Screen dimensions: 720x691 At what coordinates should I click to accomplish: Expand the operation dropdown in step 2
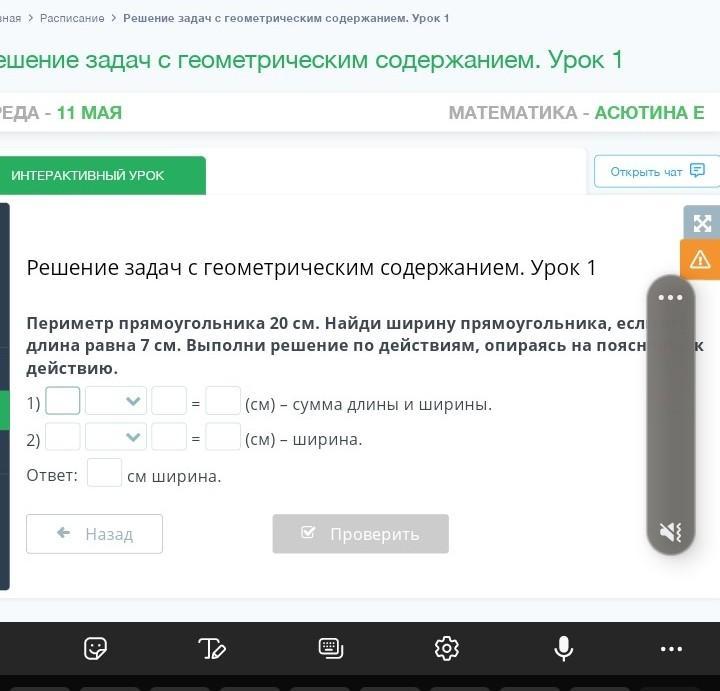(116, 437)
